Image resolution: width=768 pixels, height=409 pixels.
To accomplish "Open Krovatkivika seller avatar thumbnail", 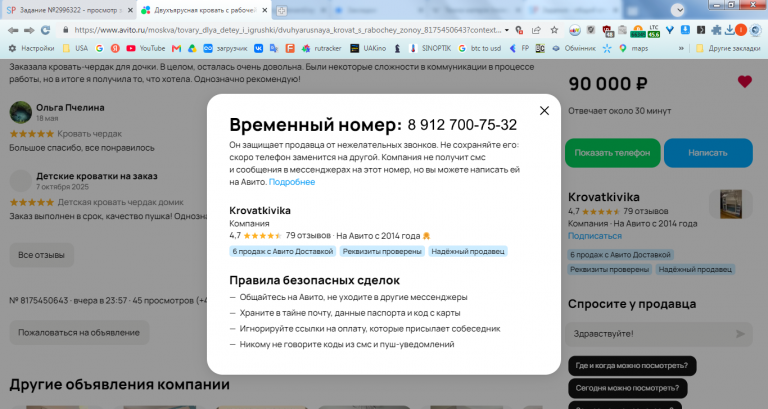I will pos(730,204).
